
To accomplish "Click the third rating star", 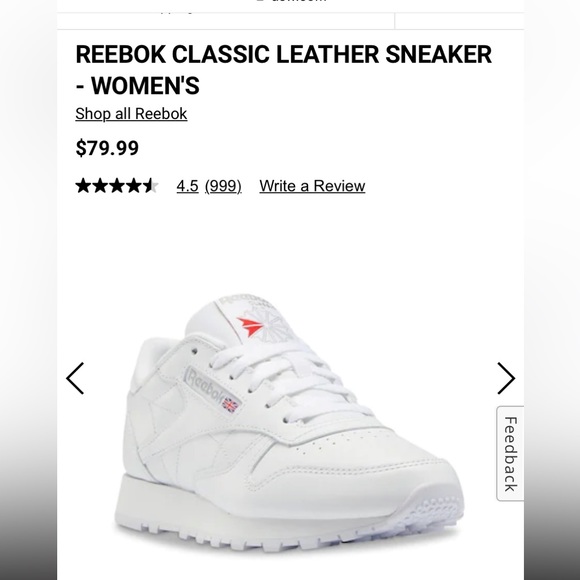I will [x=117, y=186].
